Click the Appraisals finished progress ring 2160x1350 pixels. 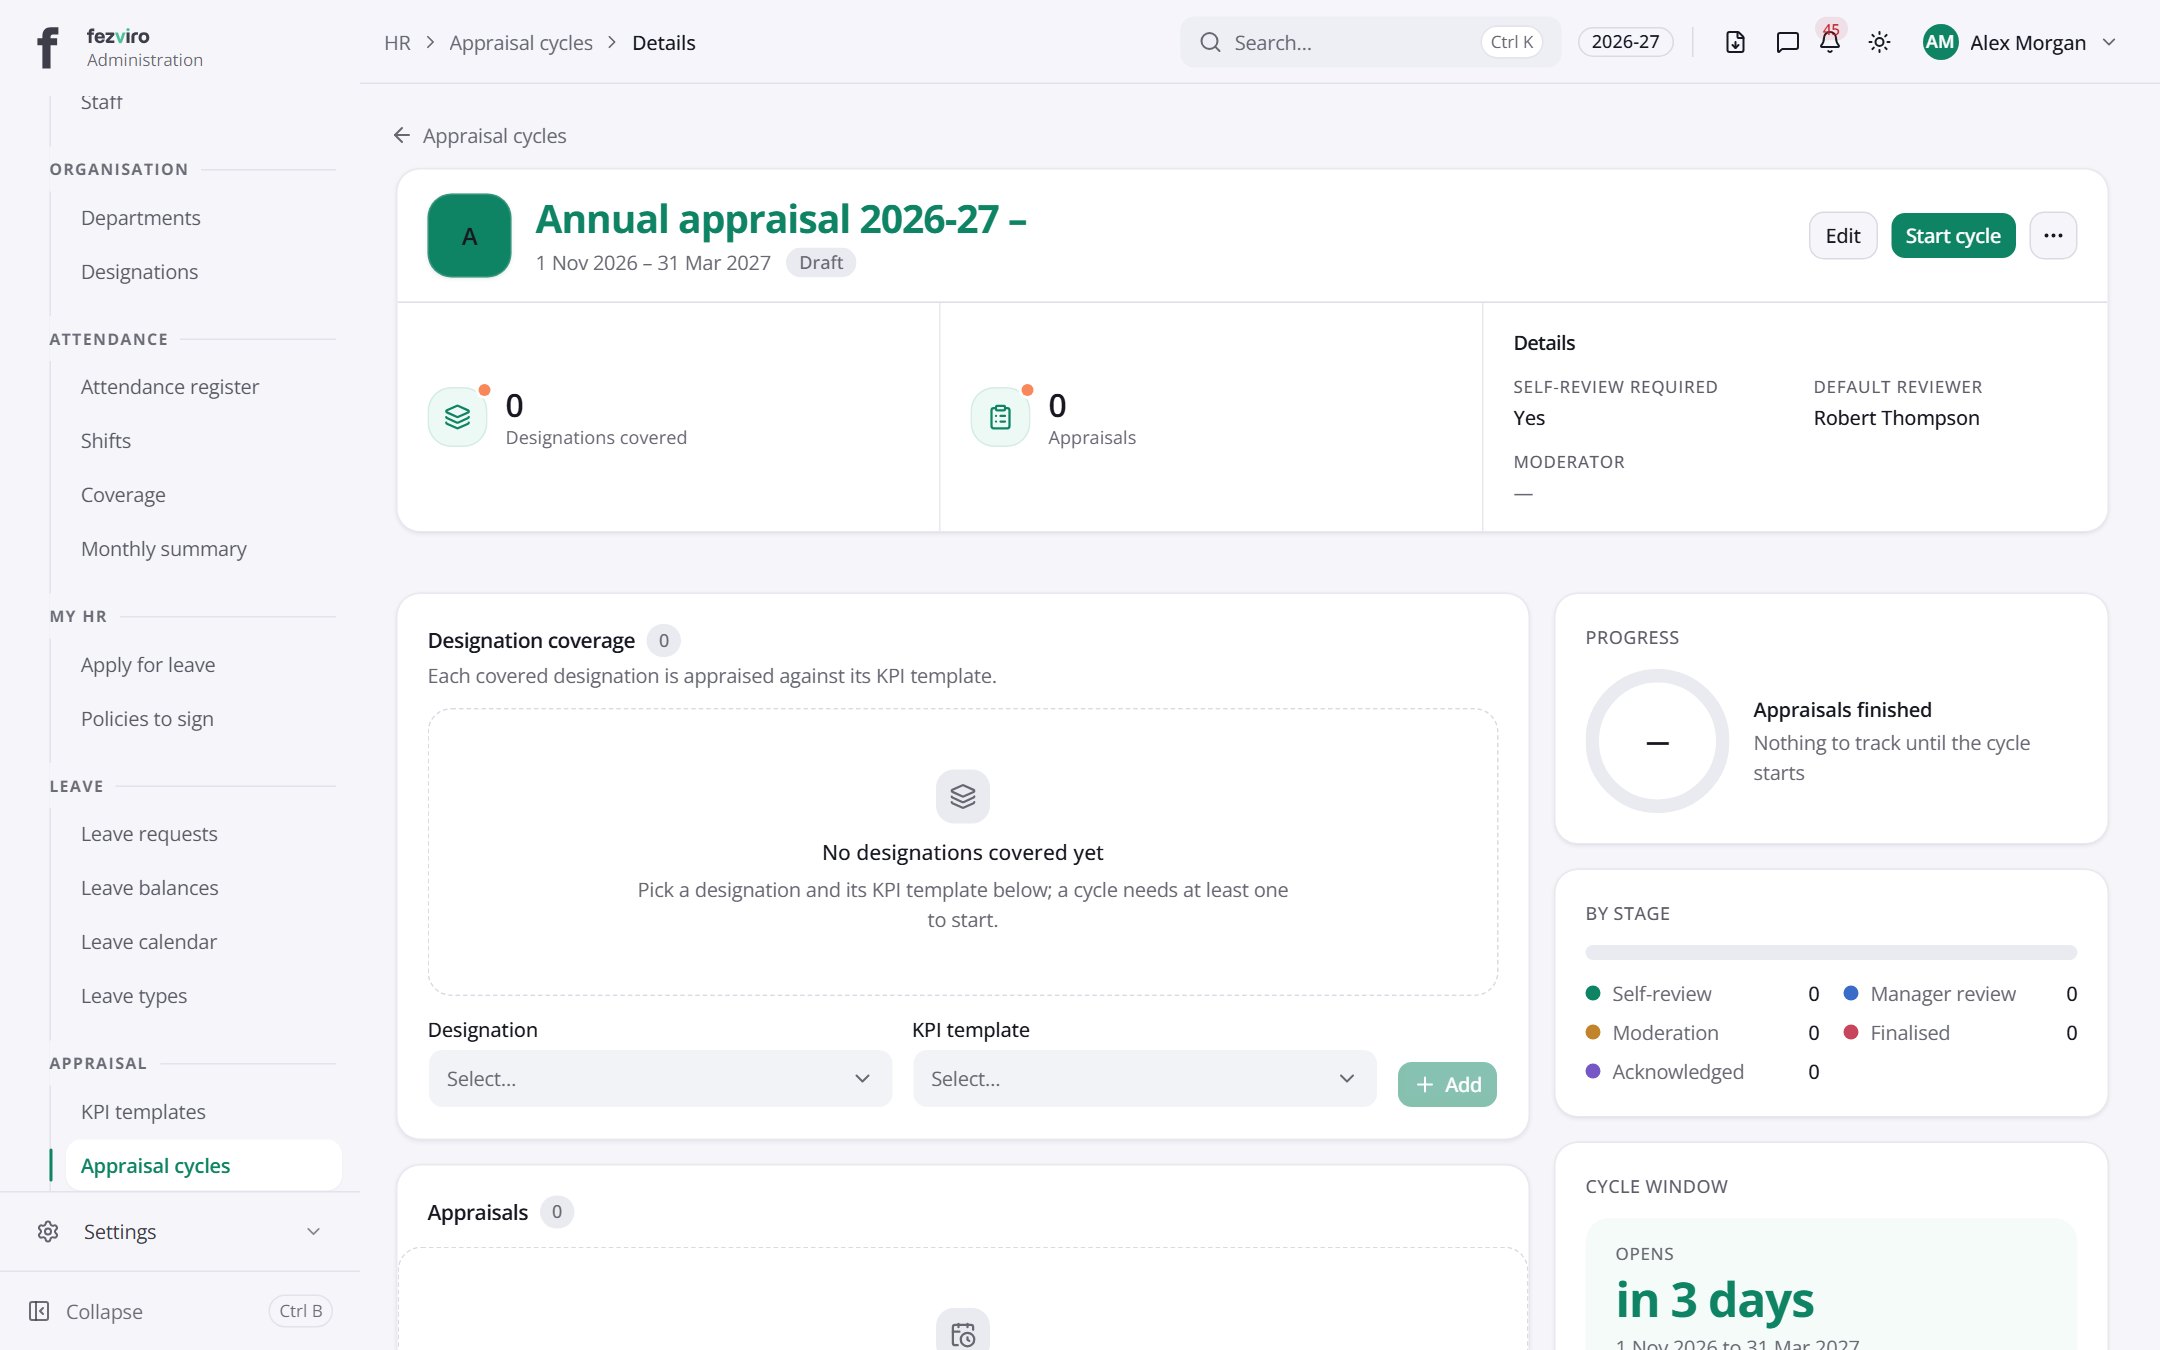1657,741
